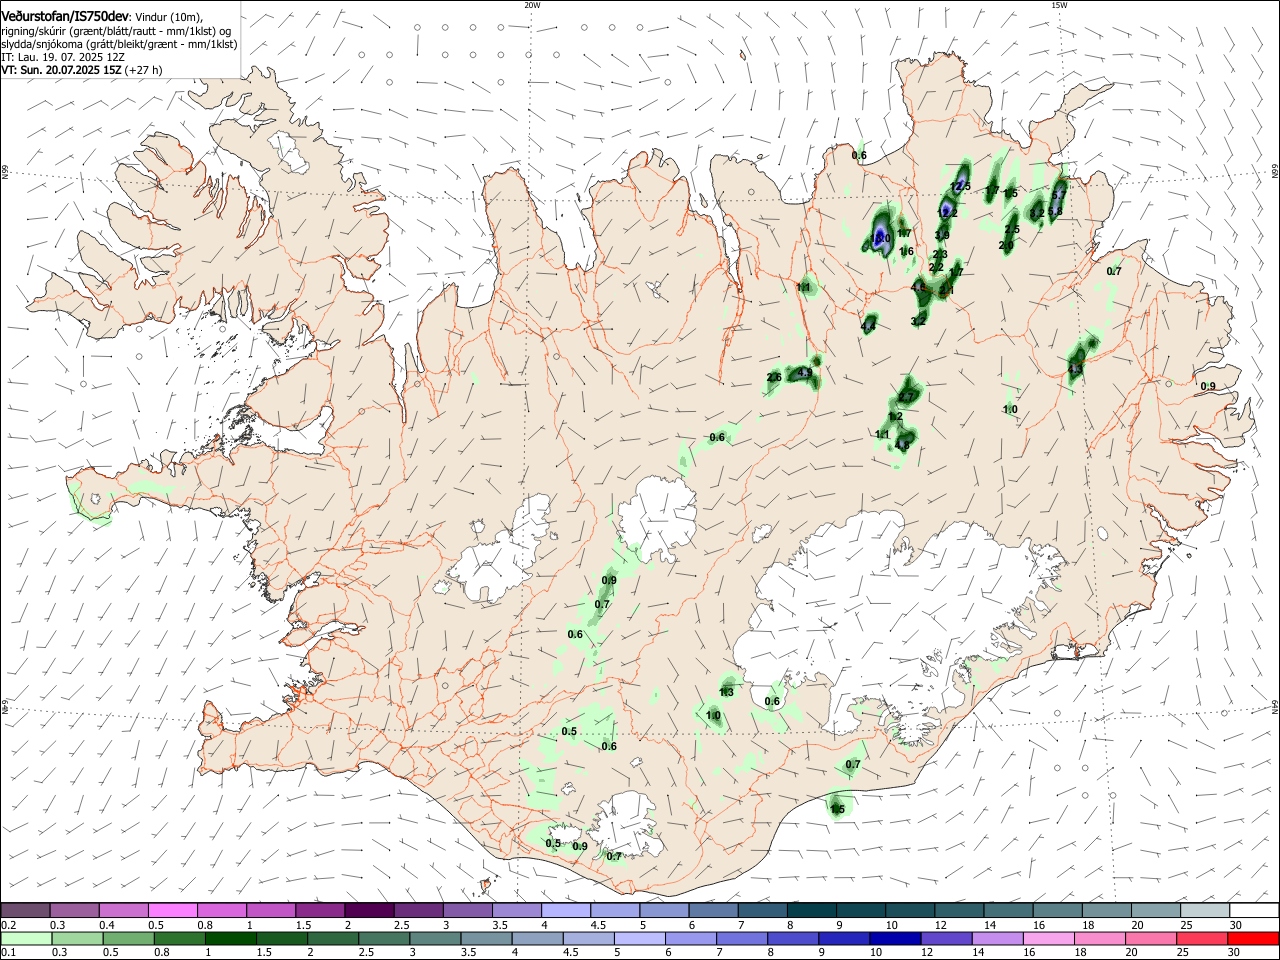The image size is (1280, 960).
Task: Select the light pink 16–18 swatch in lower legend
Action: click(x=1049, y=939)
